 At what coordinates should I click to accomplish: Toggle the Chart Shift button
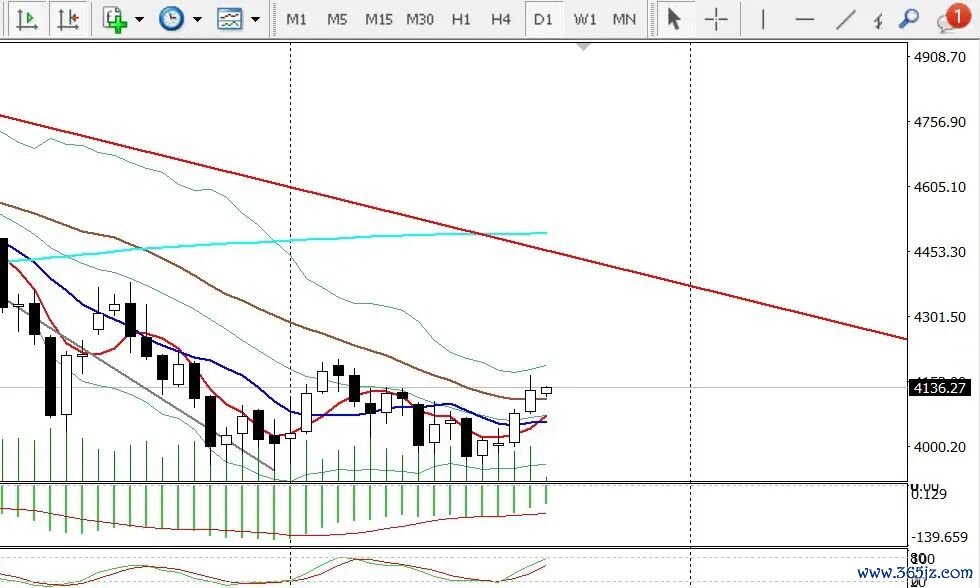[x=68, y=19]
